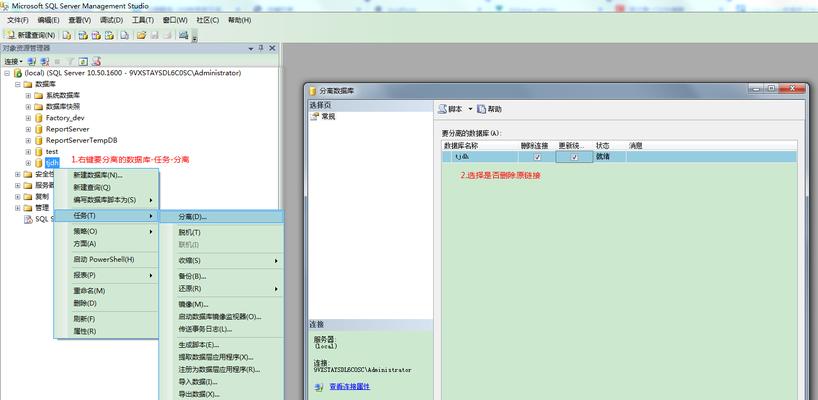Viewport: 818px width, 400px height.
Task: Select the 数据库快照 folder icon
Action: point(39,106)
